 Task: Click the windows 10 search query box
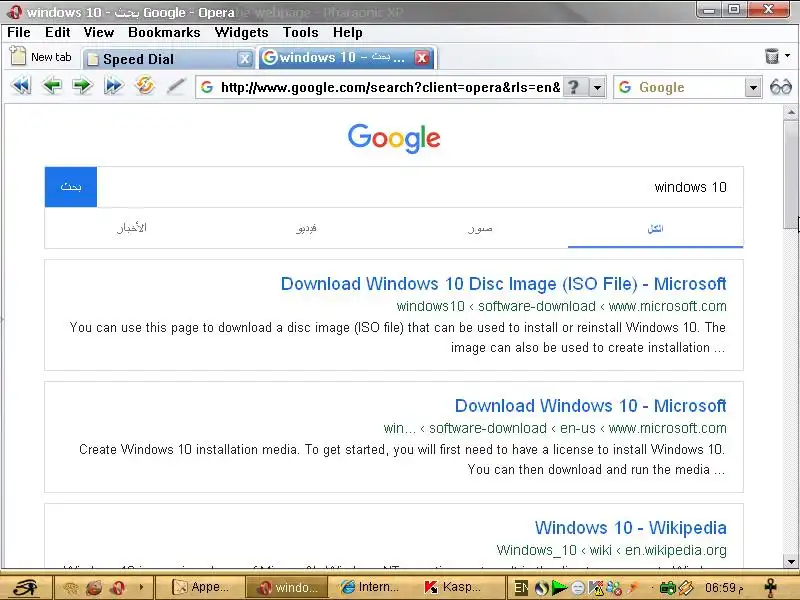click(x=419, y=187)
